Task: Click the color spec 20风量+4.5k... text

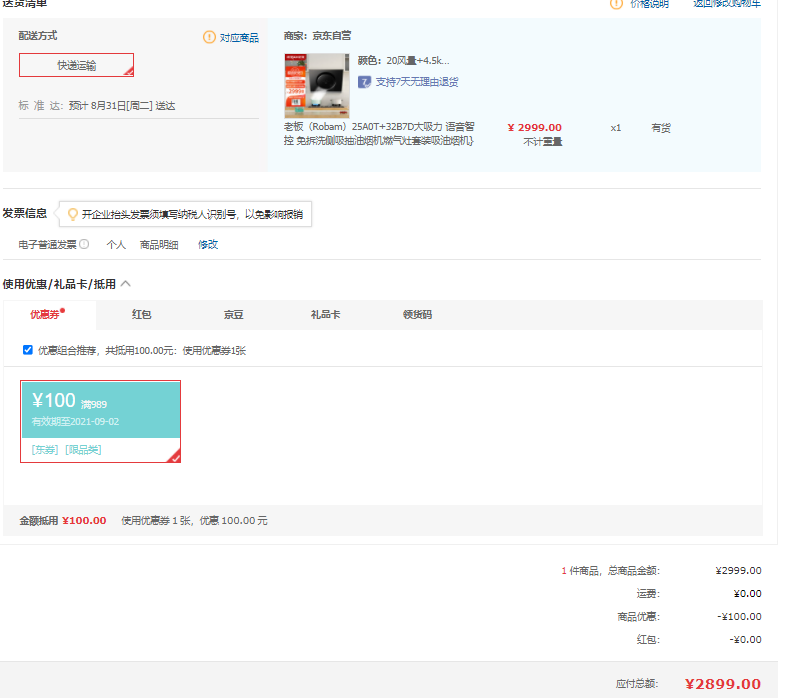Action: click(x=418, y=61)
